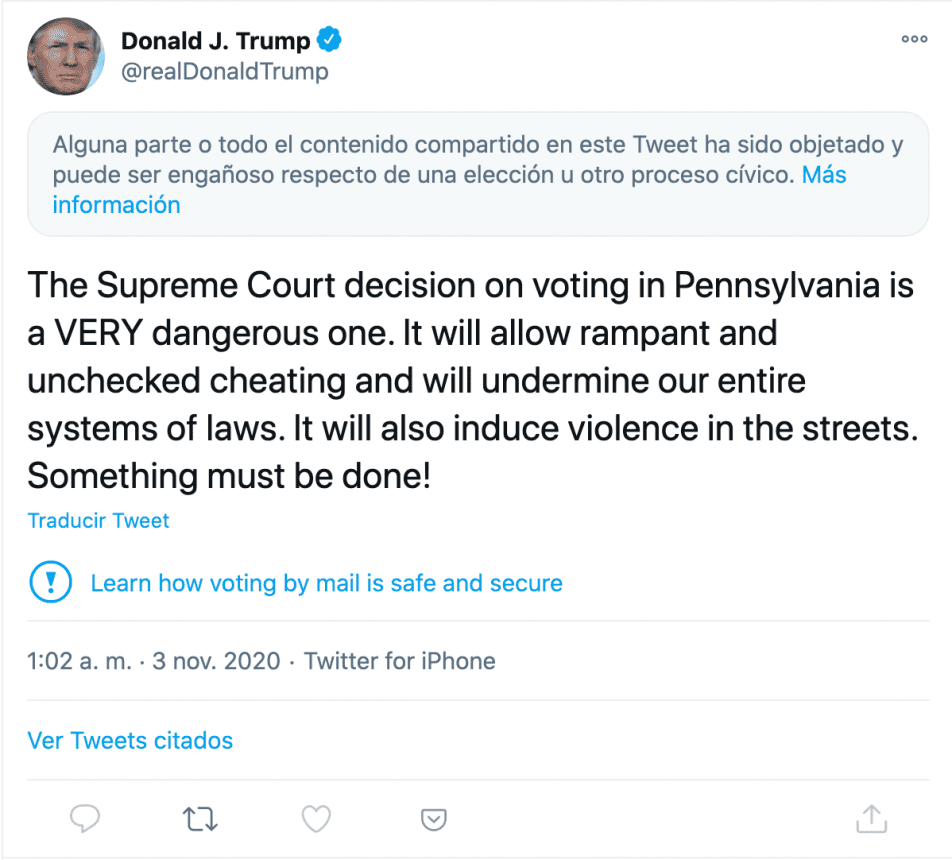Click the exclamation mark info circle icon
The image size is (952, 860).
point(50,582)
